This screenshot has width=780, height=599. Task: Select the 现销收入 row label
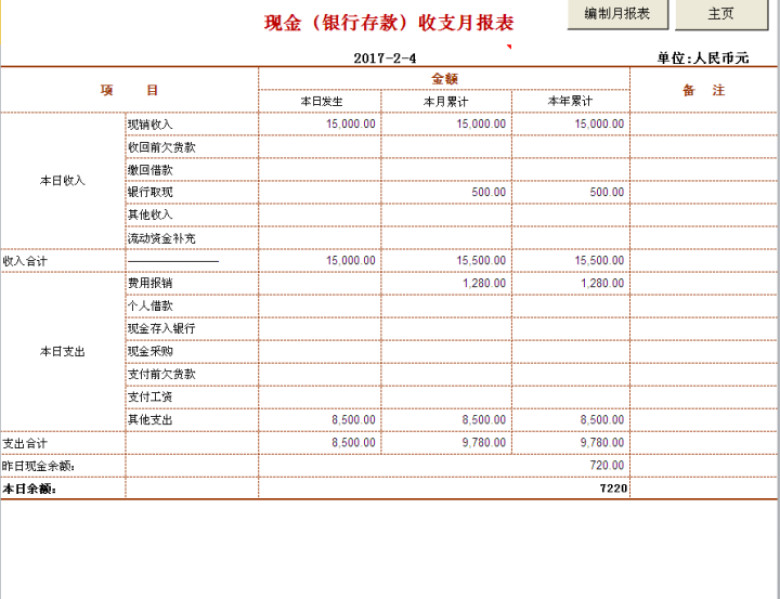tap(150, 124)
